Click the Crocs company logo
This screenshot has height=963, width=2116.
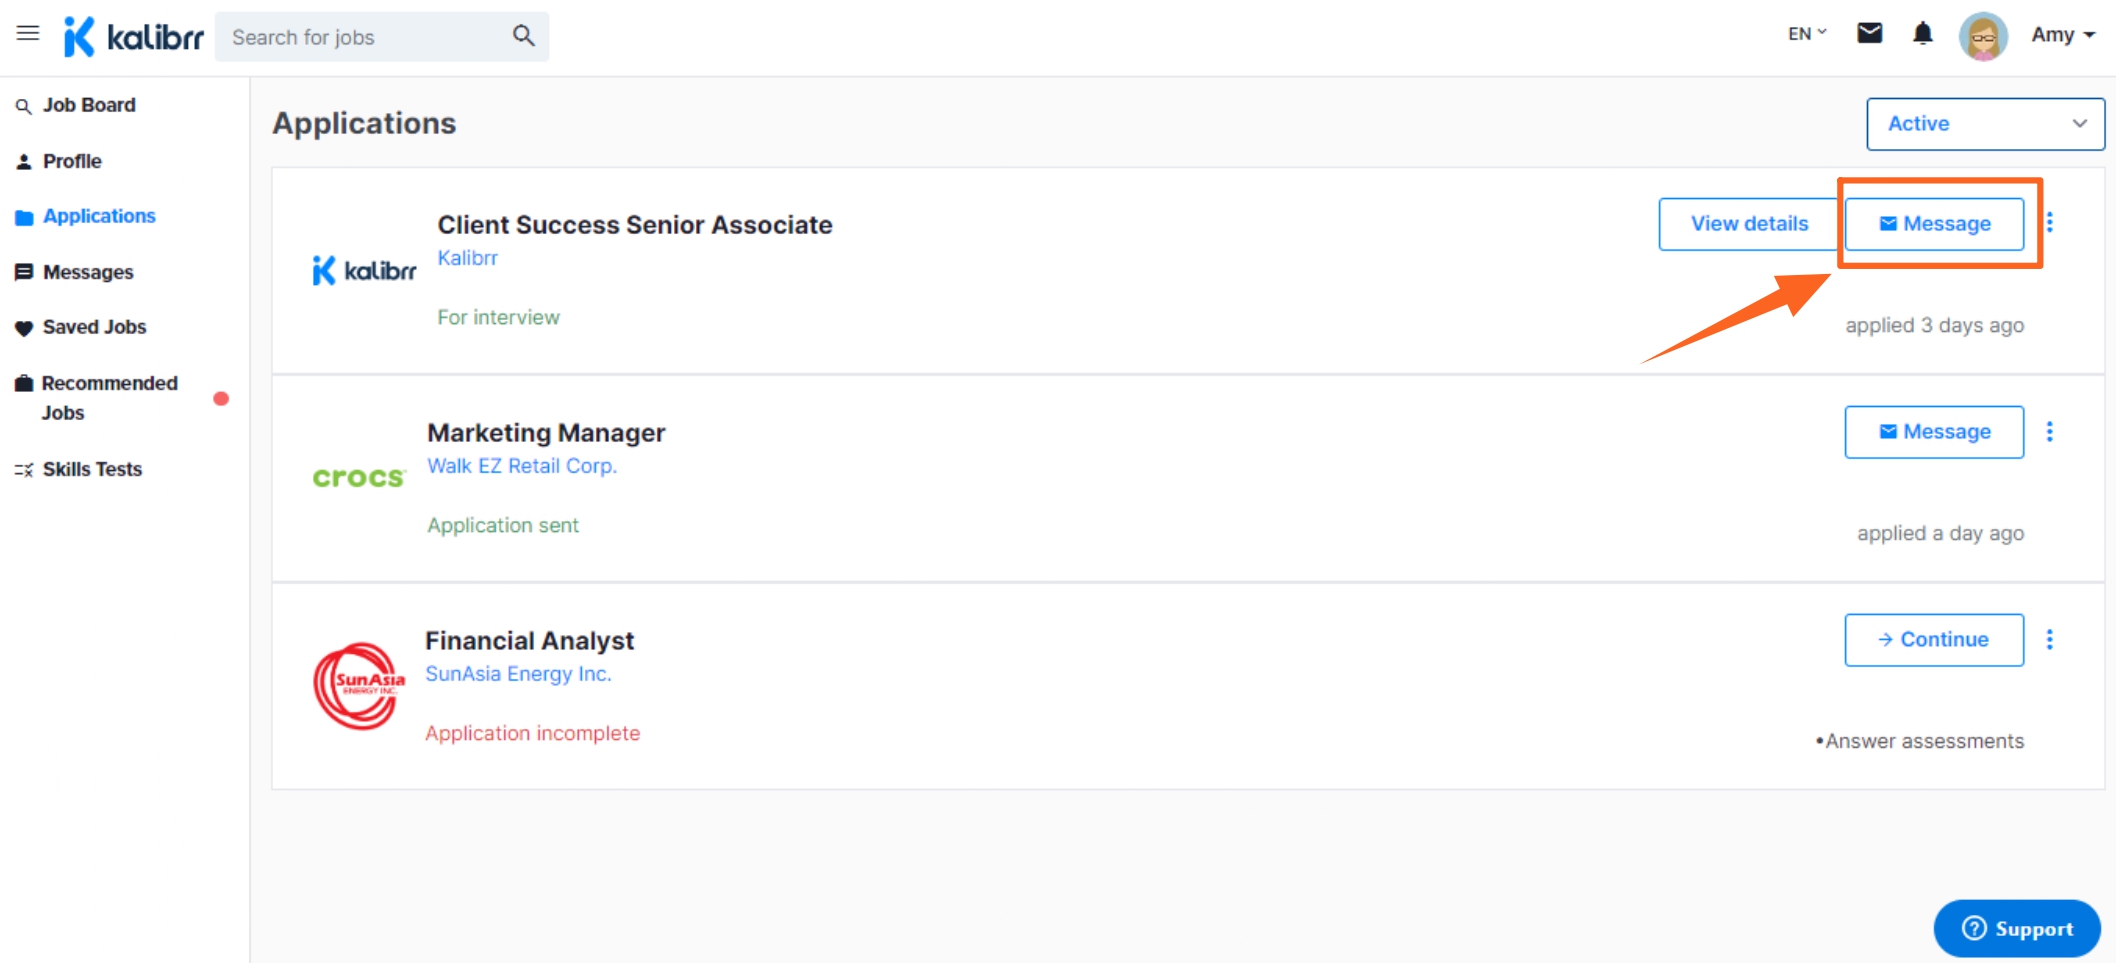pos(358,476)
